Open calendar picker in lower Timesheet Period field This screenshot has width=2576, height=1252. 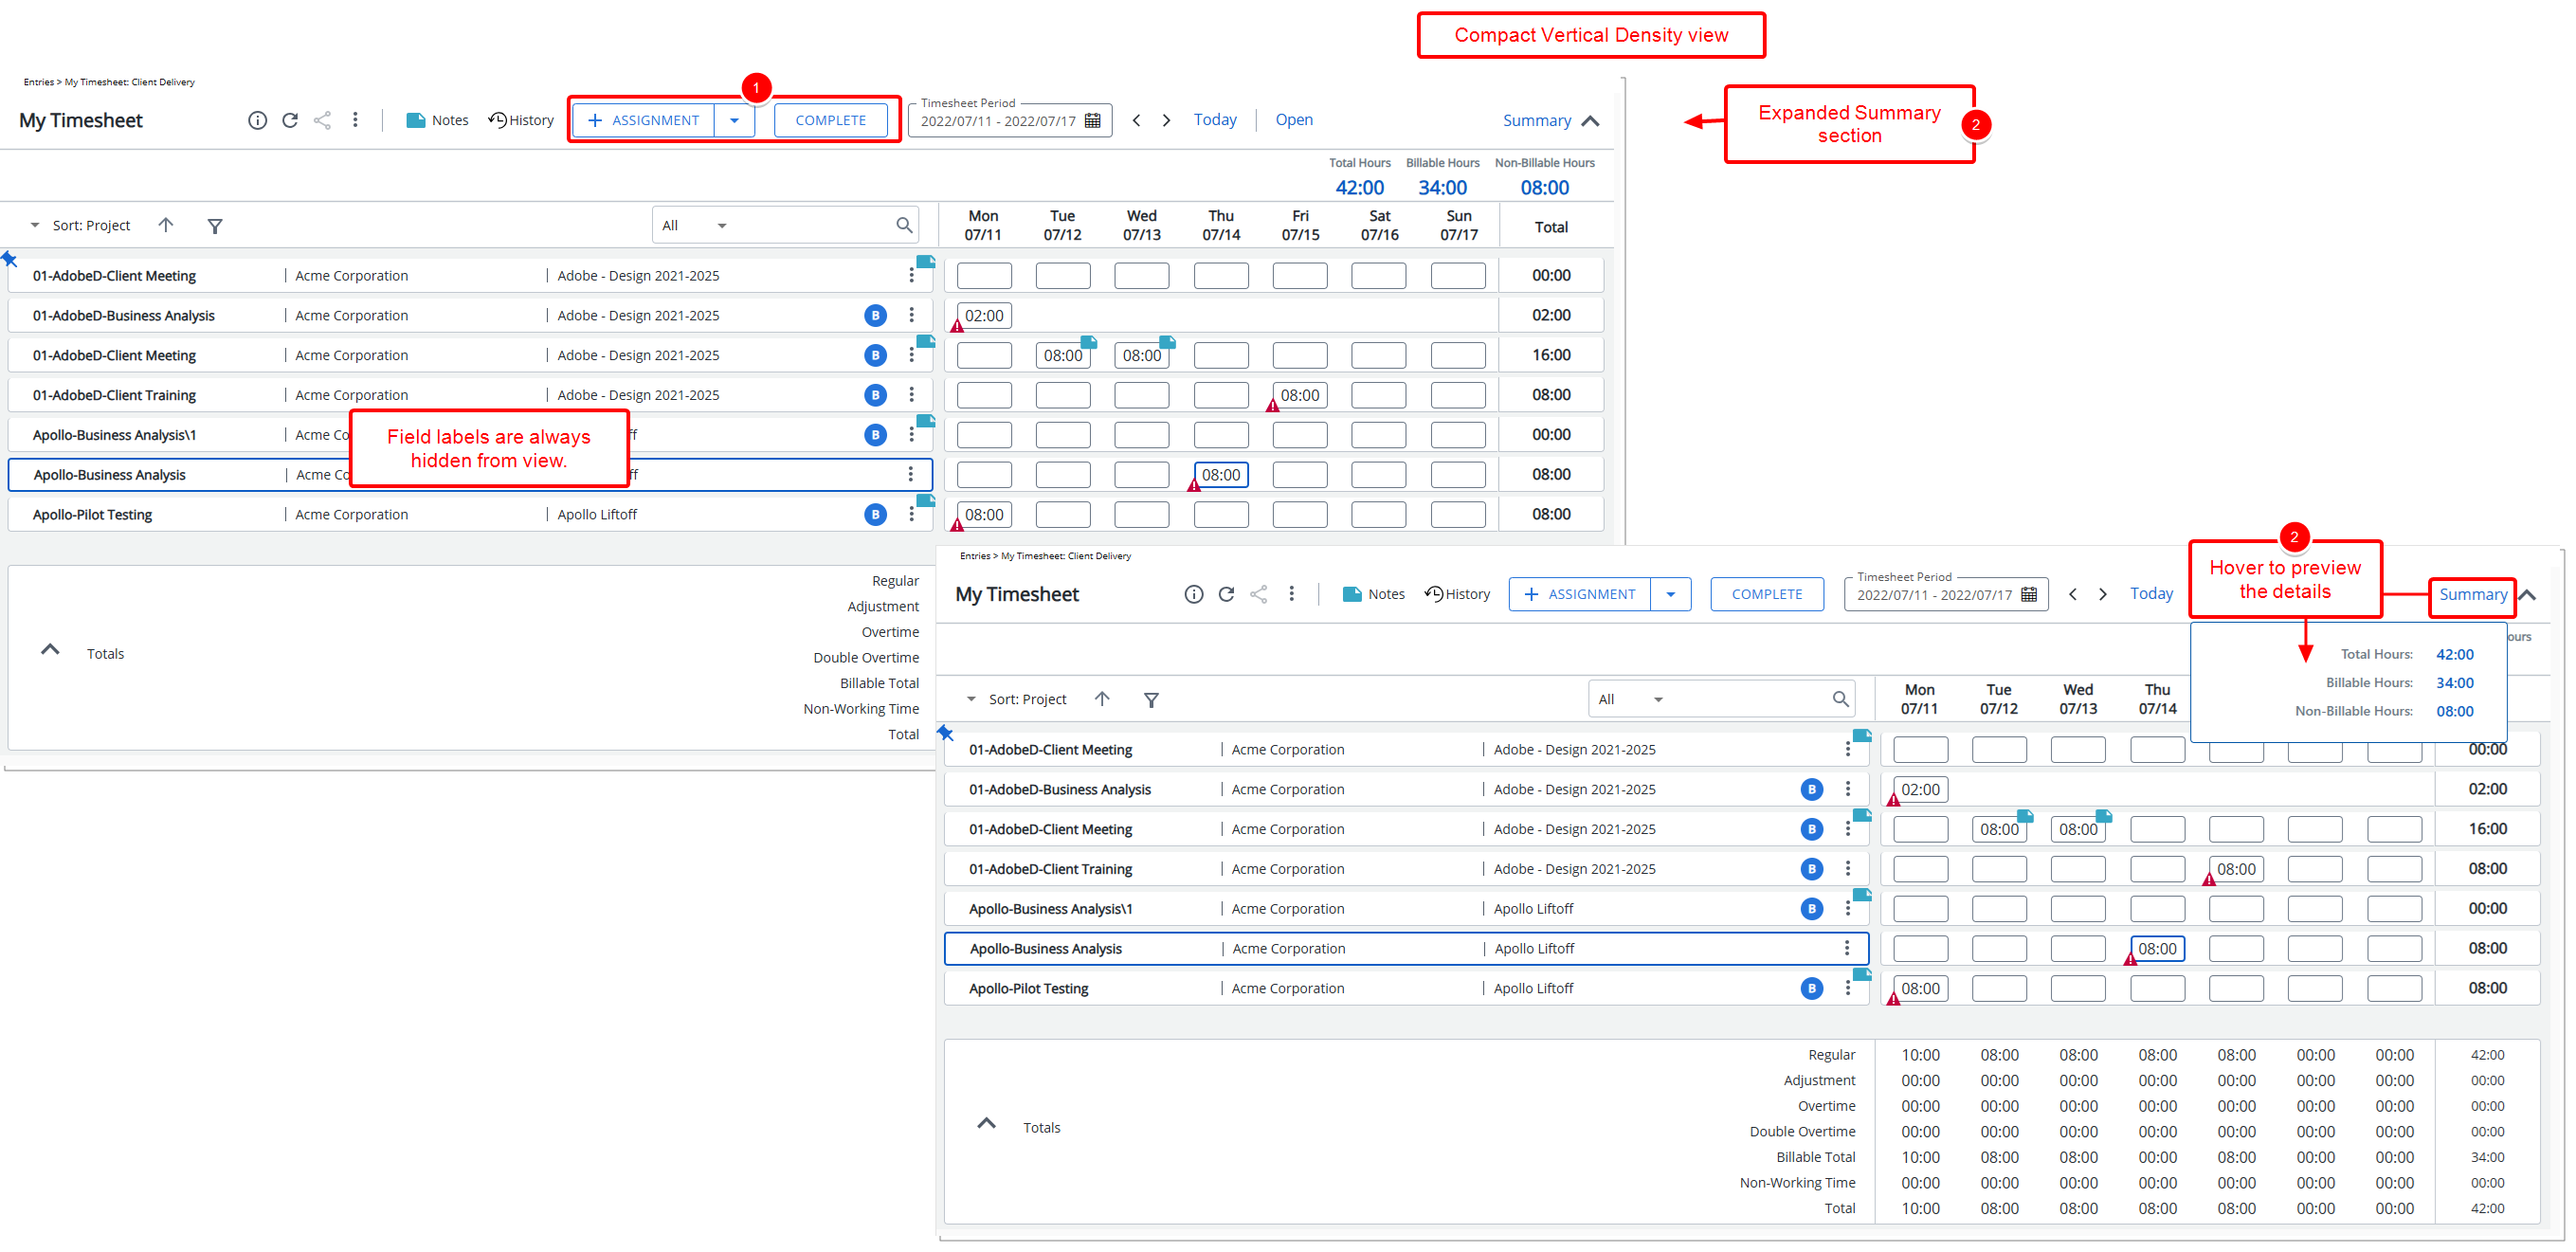pyautogui.click(x=2029, y=595)
